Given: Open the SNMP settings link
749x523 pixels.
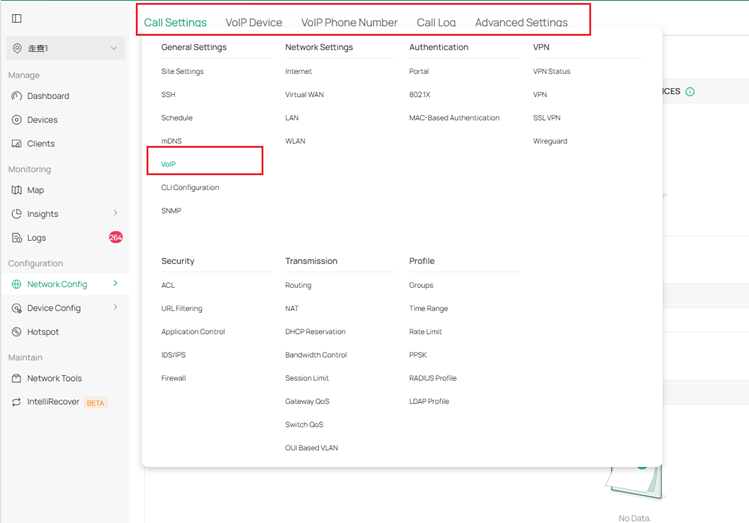Looking at the screenshot, I should pos(171,211).
